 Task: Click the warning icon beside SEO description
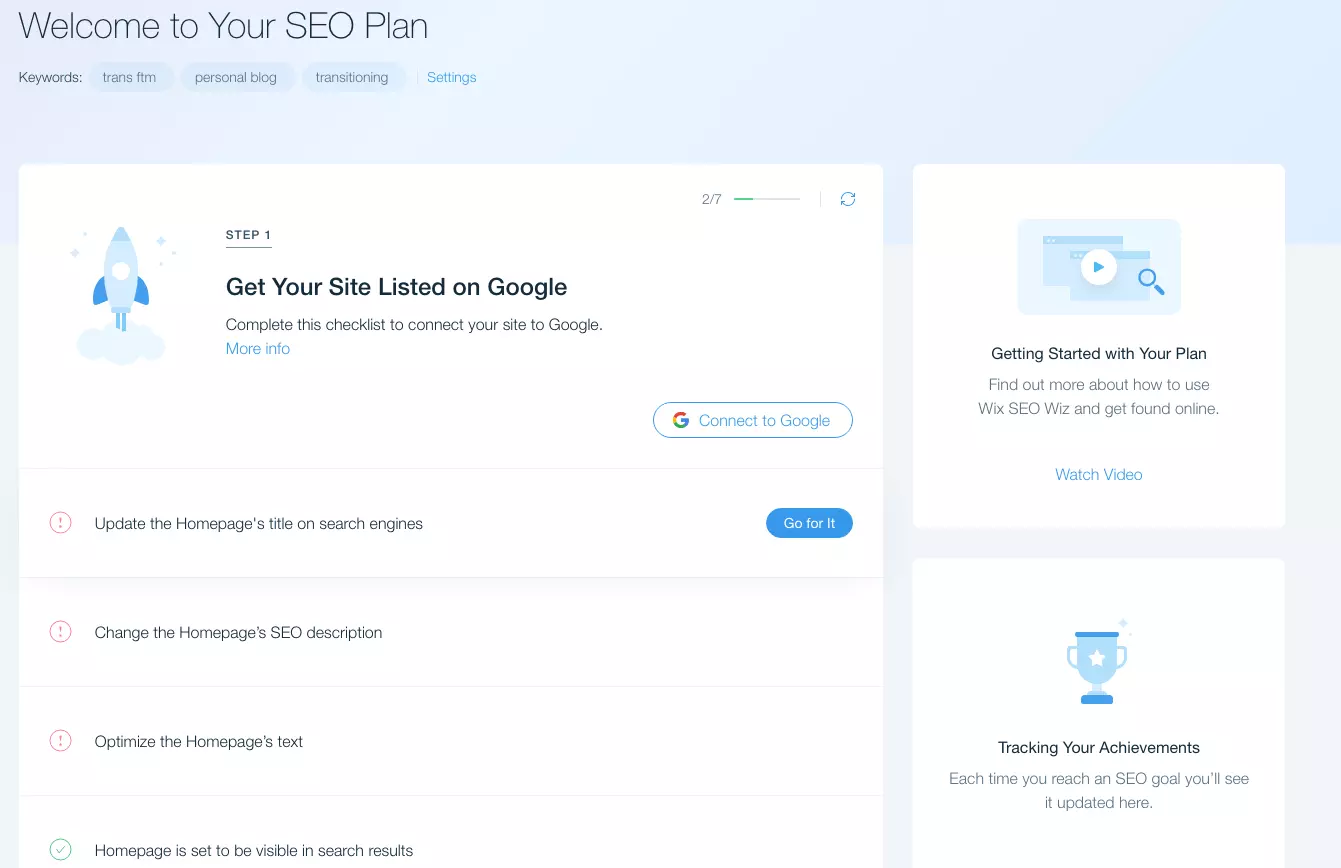click(61, 632)
